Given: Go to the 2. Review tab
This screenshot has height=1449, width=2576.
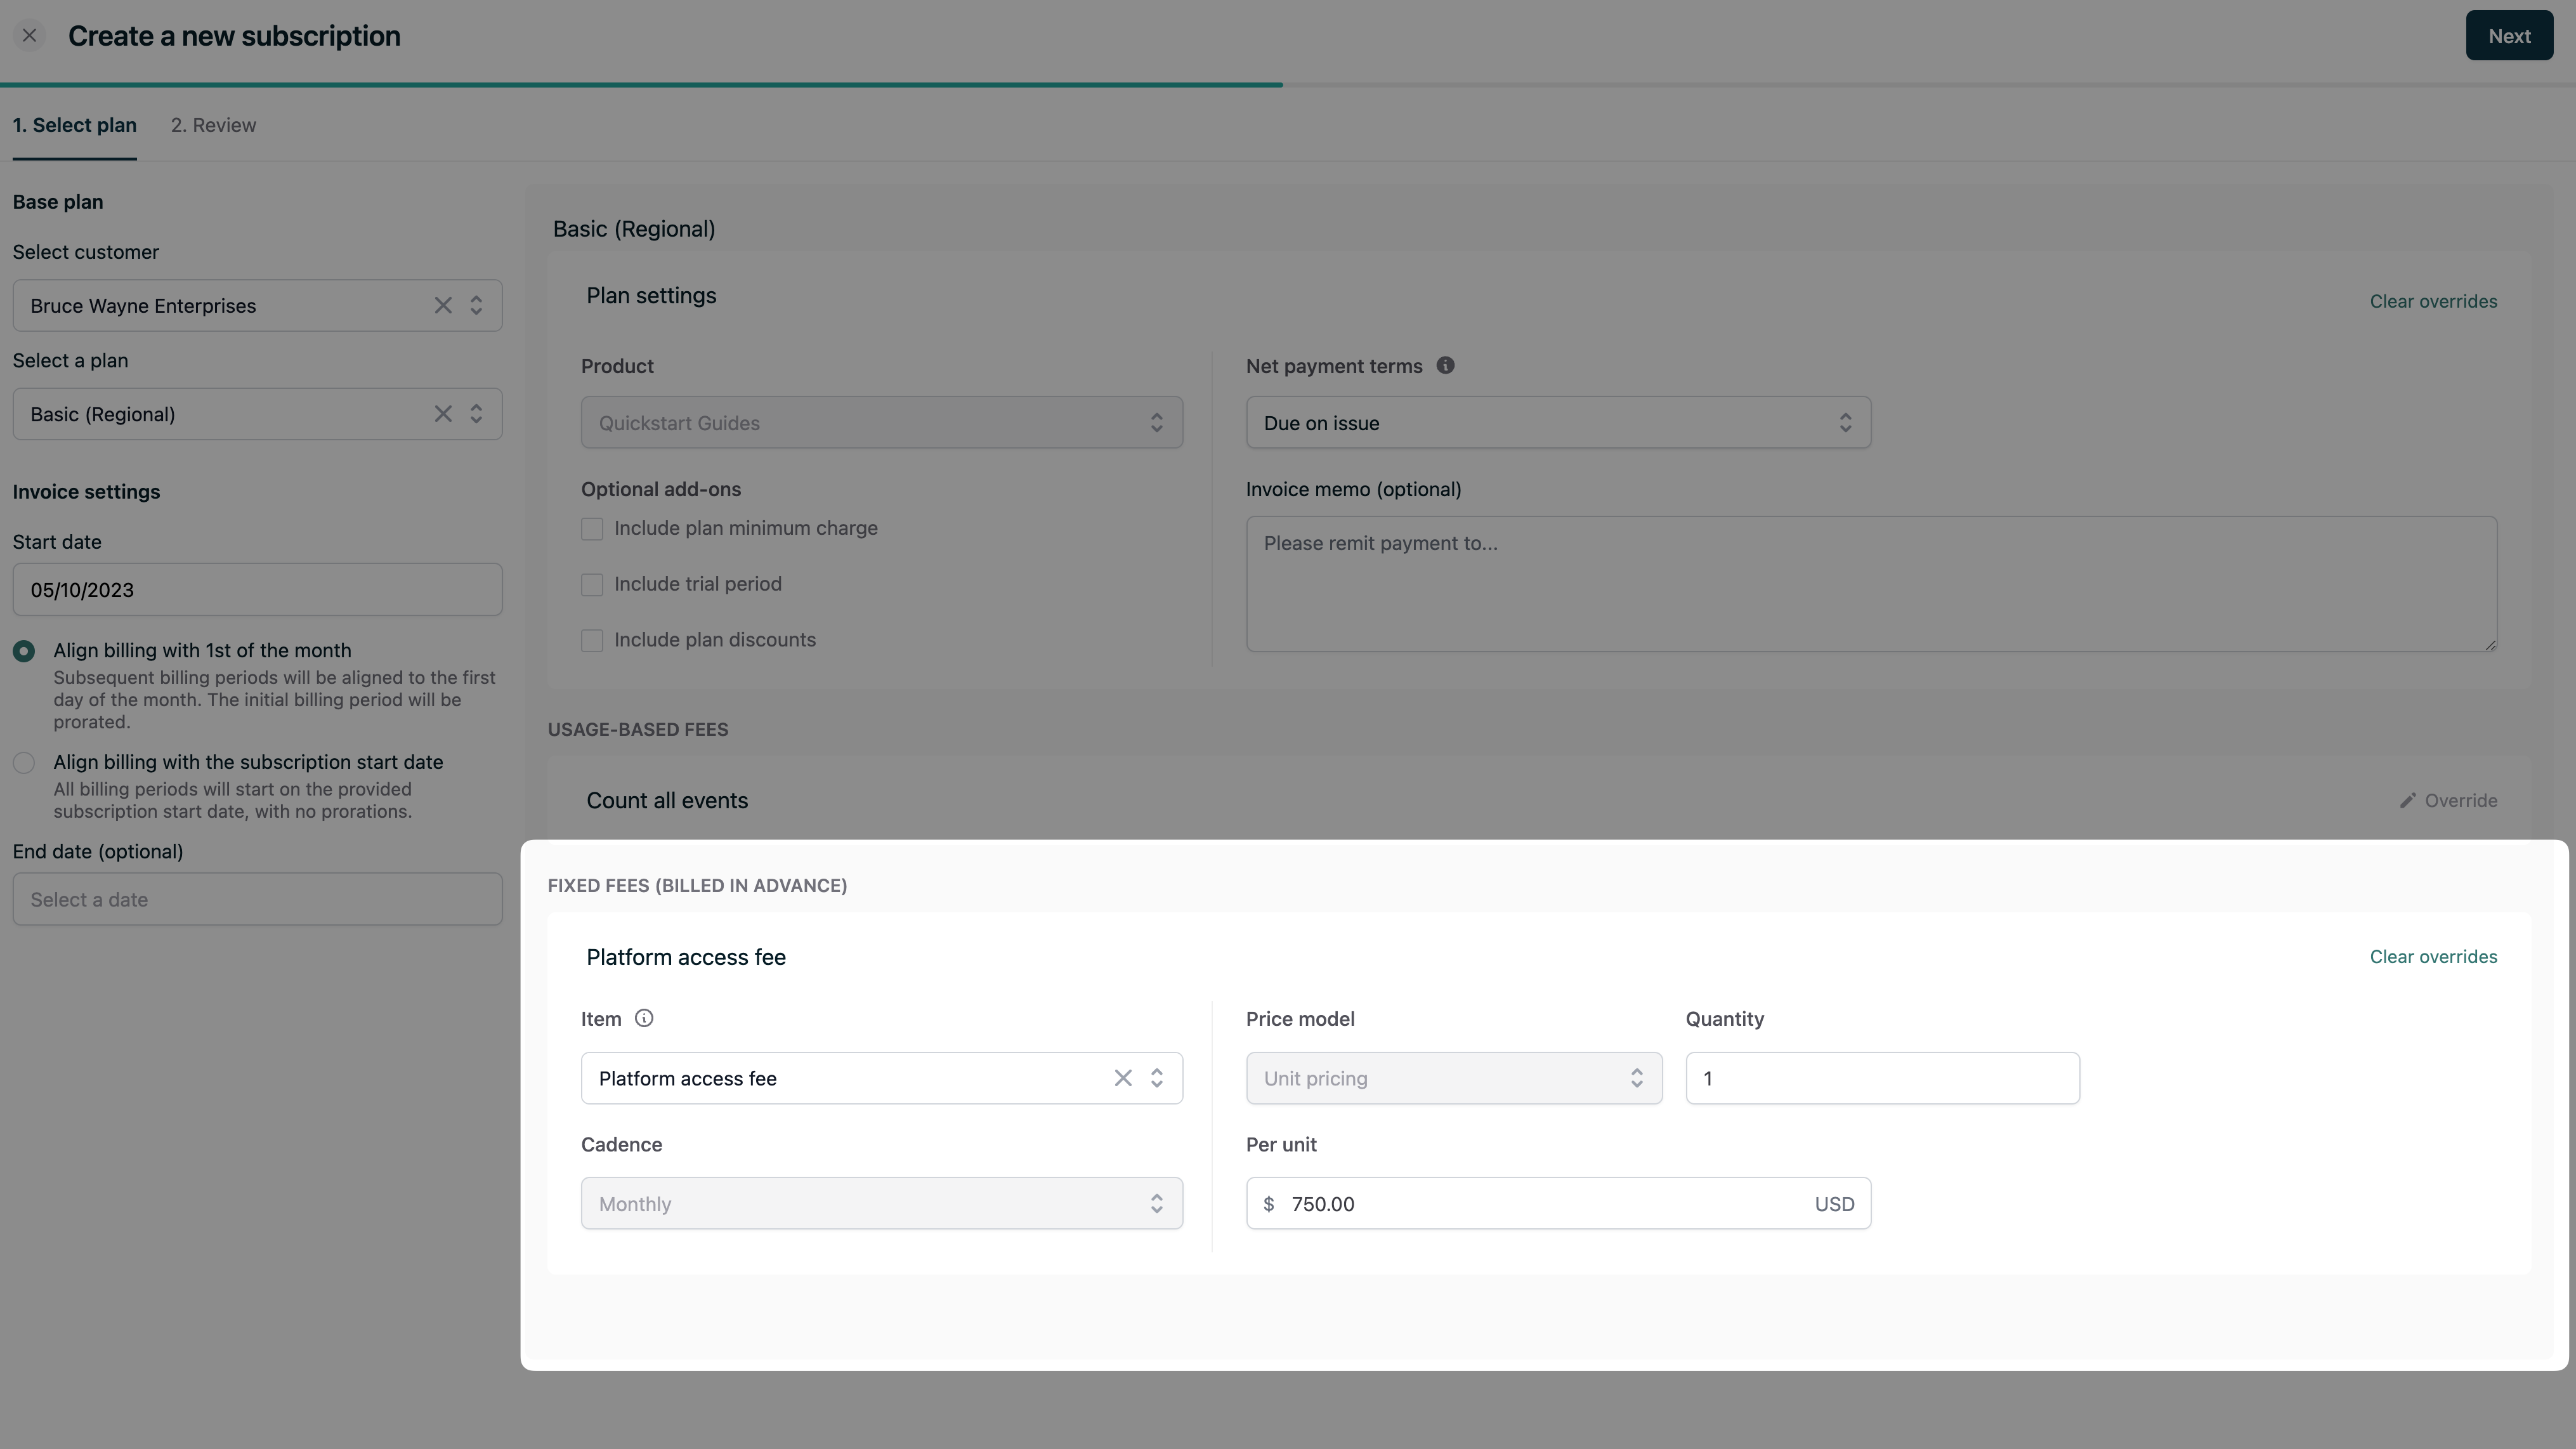Looking at the screenshot, I should tap(213, 125).
